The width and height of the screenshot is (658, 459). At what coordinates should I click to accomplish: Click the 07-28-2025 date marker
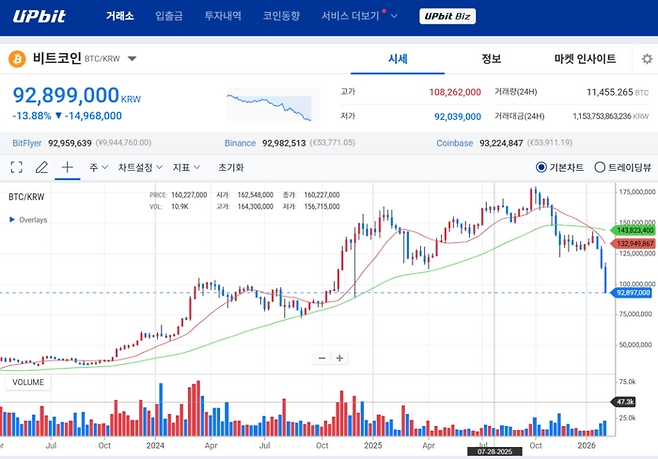(495, 452)
